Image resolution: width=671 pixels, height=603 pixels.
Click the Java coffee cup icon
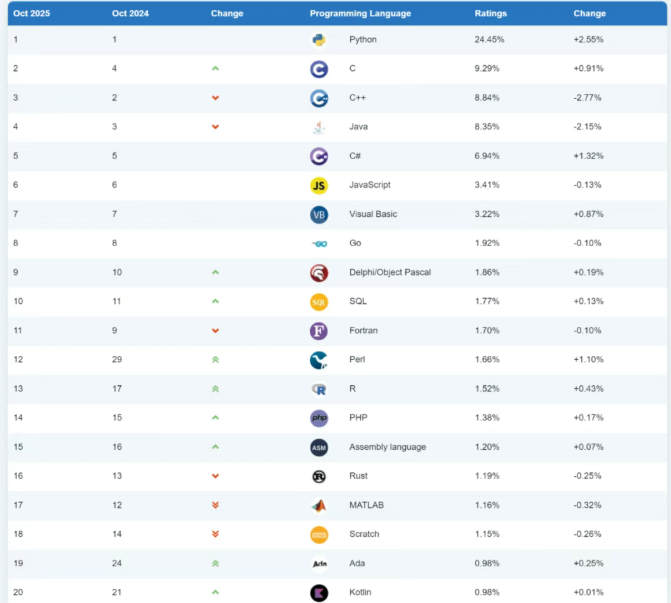point(319,127)
